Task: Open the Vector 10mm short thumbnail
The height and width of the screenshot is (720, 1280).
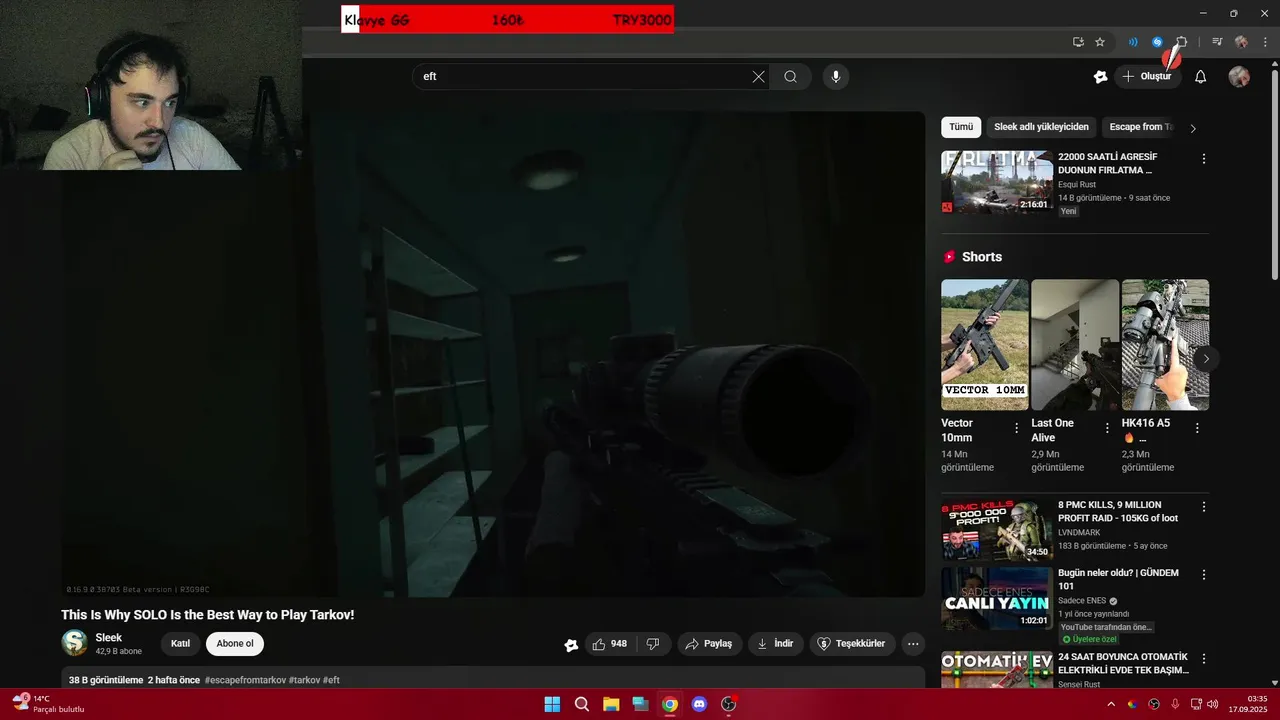Action: (x=985, y=345)
